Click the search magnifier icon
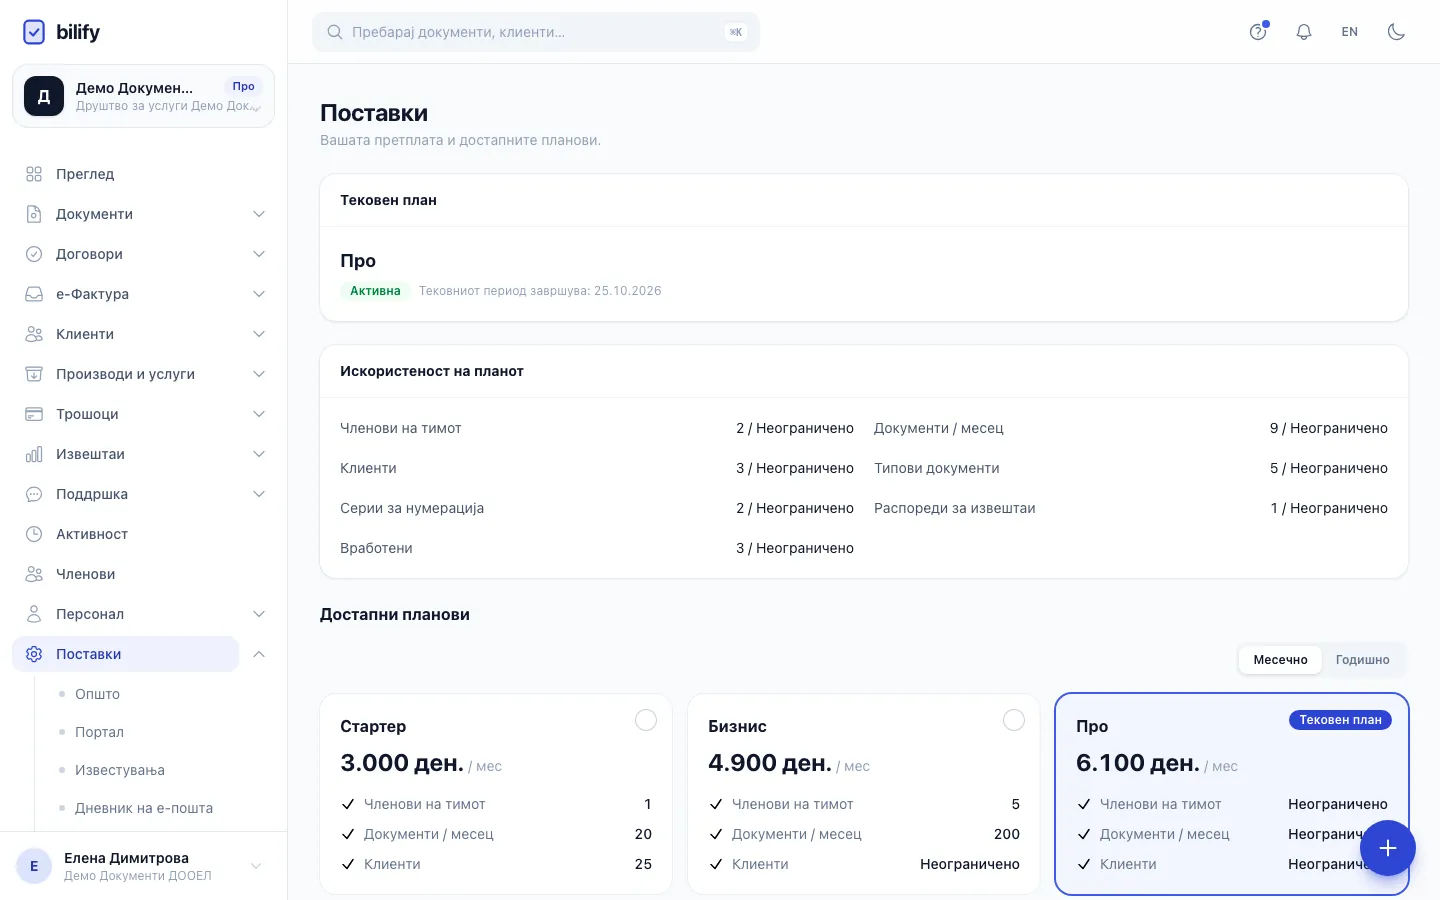Viewport: 1440px width, 900px height. click(335, 32)
